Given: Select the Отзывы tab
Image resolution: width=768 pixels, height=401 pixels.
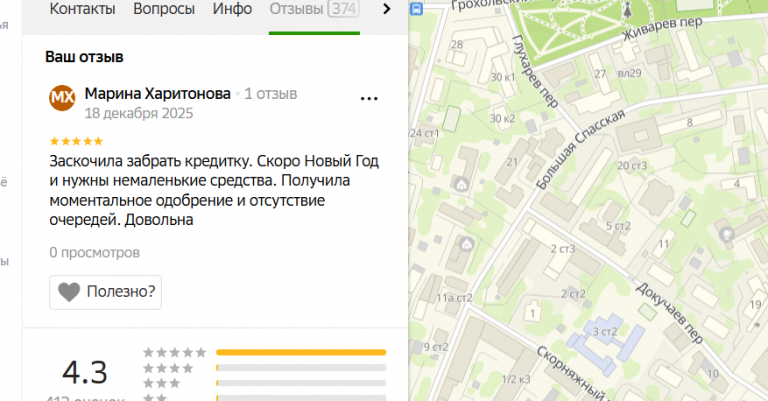Looking at the screenshot, I should 314,9.
